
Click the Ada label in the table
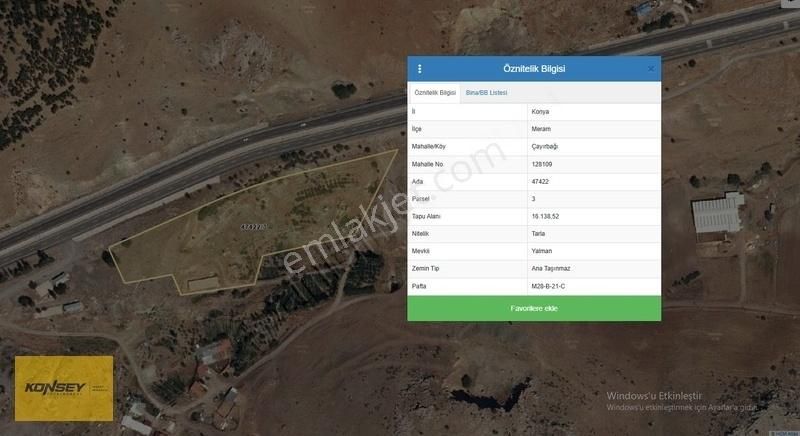(x=417, y=182)
